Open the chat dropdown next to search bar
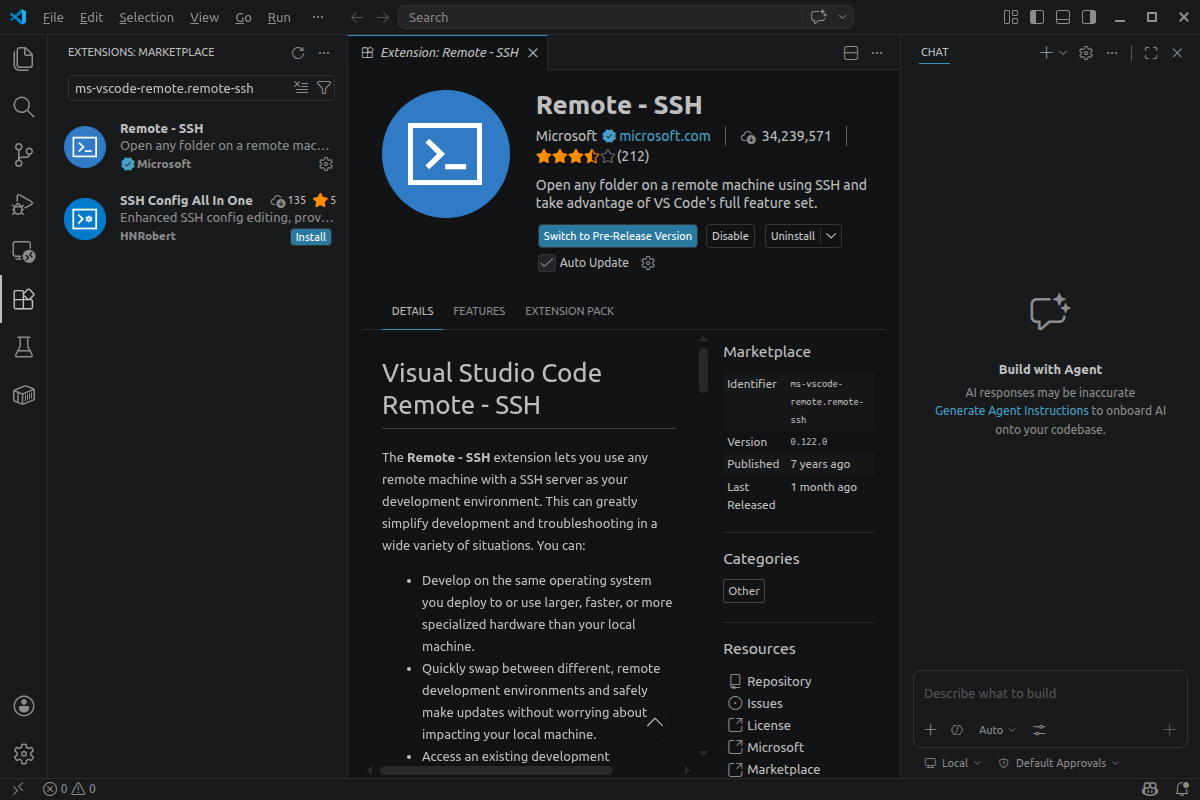The image size is (1200, 800). [x=842, y=17]
